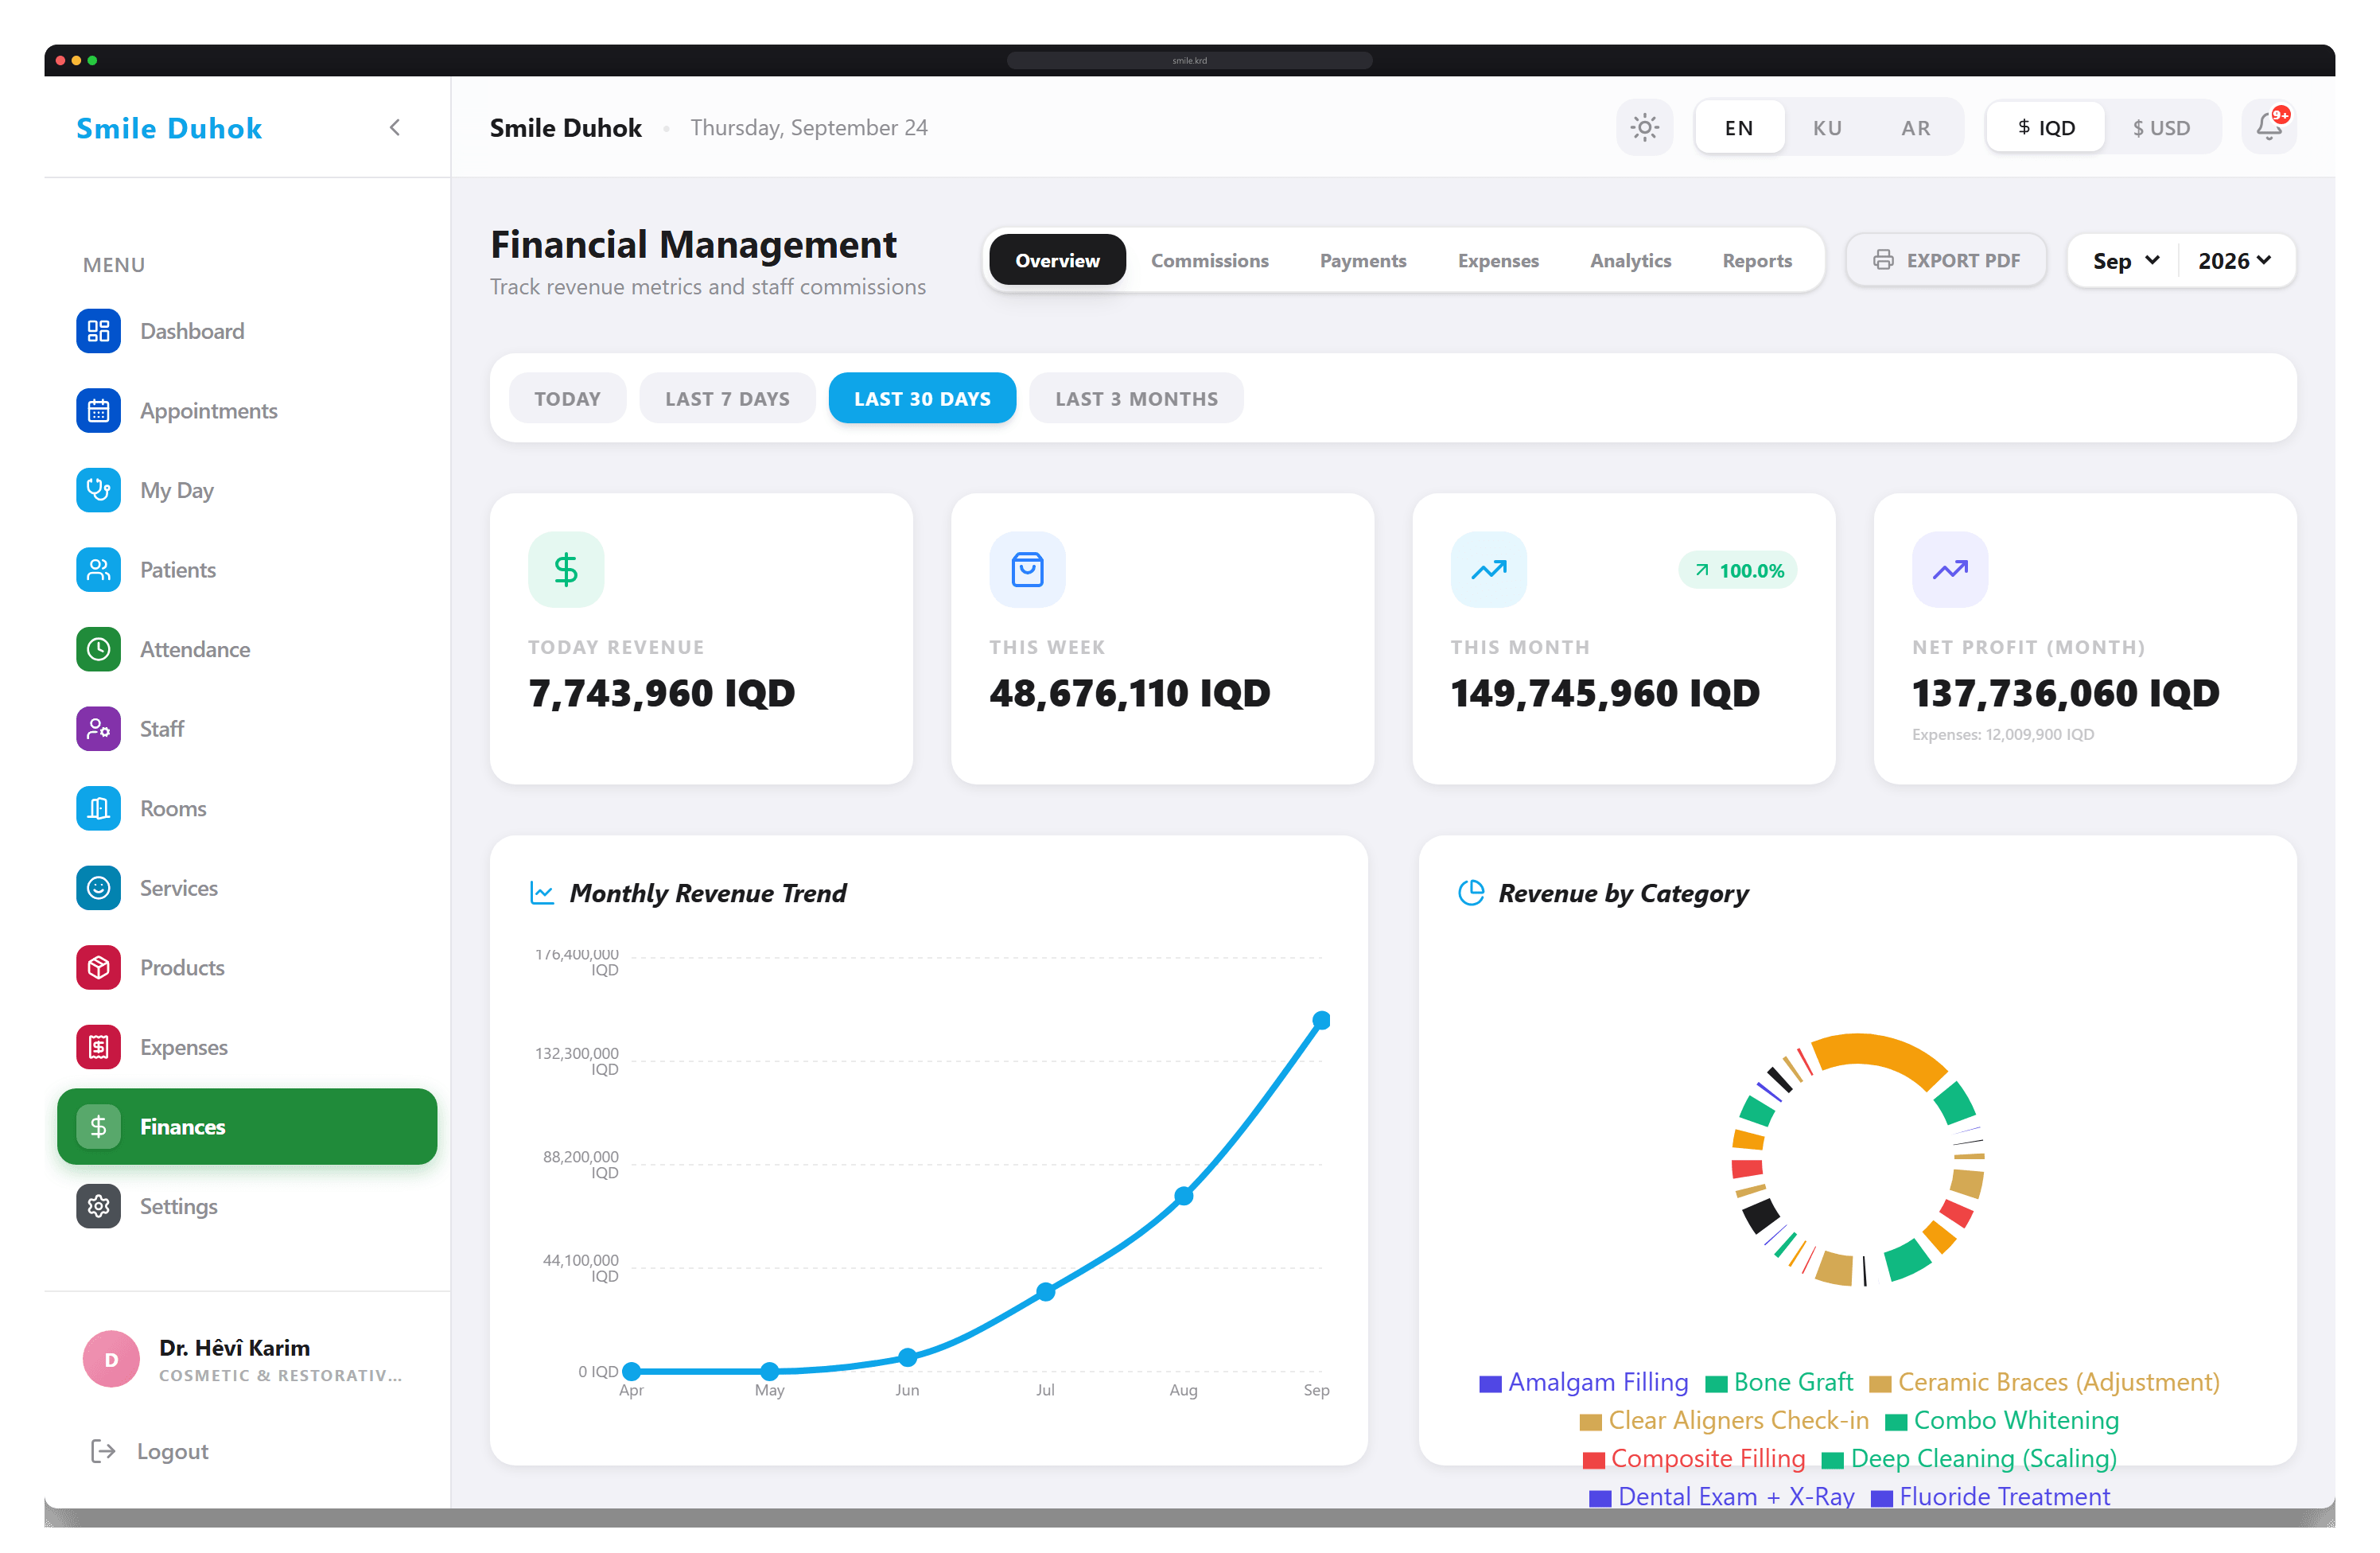
Task: Open notifications bell icon
Action: coord(2268,127)
